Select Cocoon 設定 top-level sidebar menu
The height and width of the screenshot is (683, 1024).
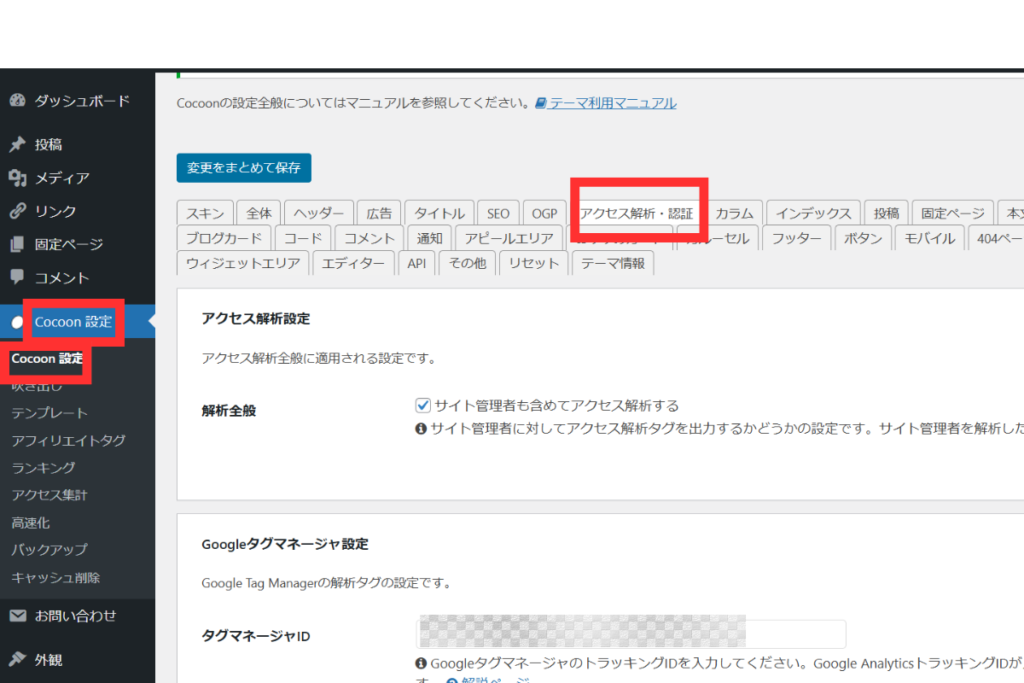coord(77,322)
